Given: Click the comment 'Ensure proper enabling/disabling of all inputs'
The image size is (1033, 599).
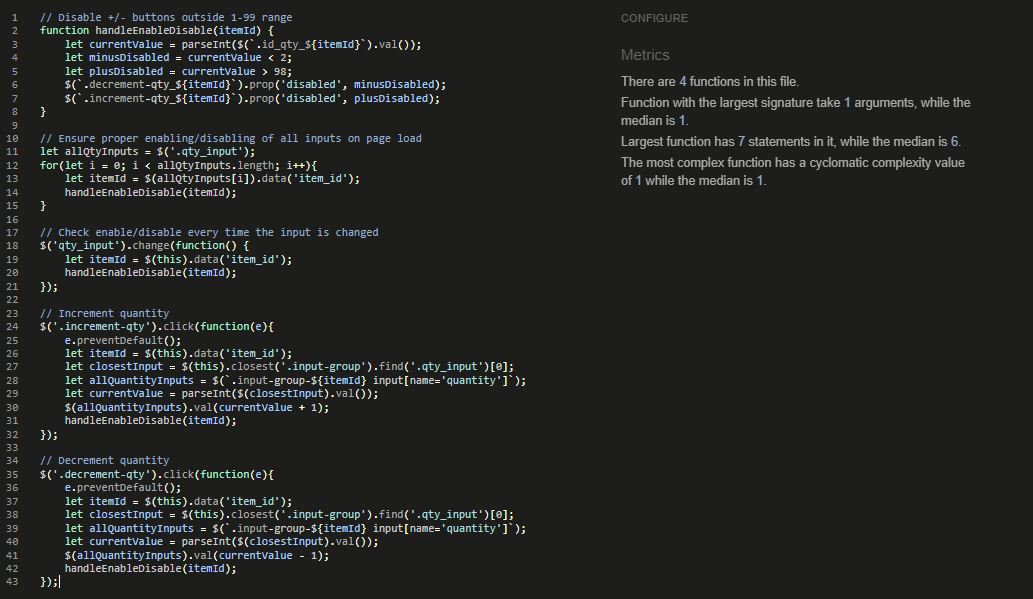Looking at the screenshot, I should pyautogui.click(x=231, y=138).
